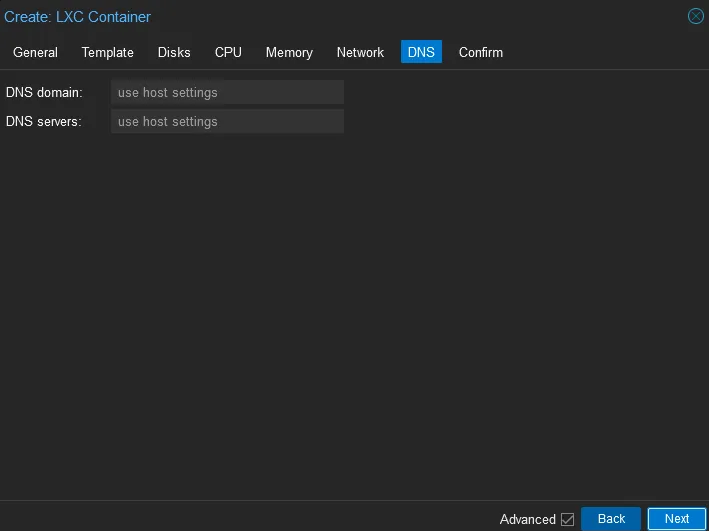Toggle the Advanced checkbox
The image size is (709, 531).
tap(568, 519)
